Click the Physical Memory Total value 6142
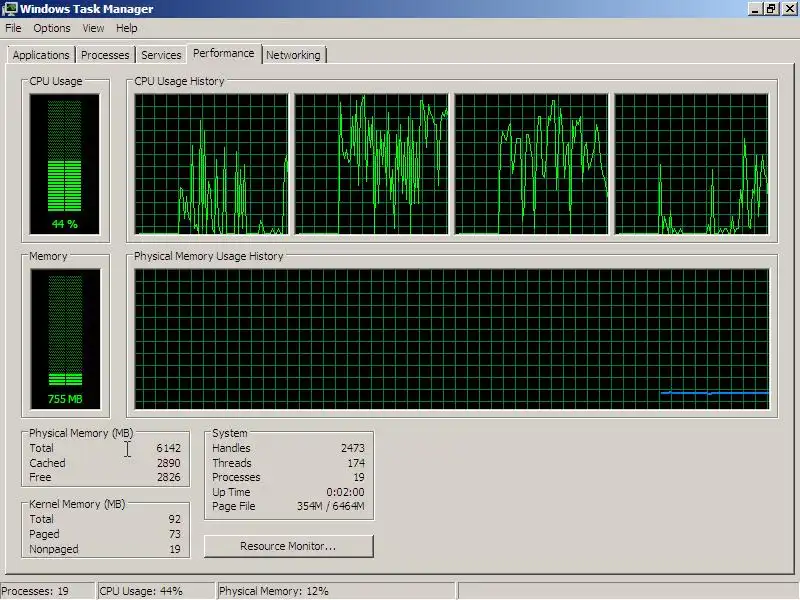 168,448
